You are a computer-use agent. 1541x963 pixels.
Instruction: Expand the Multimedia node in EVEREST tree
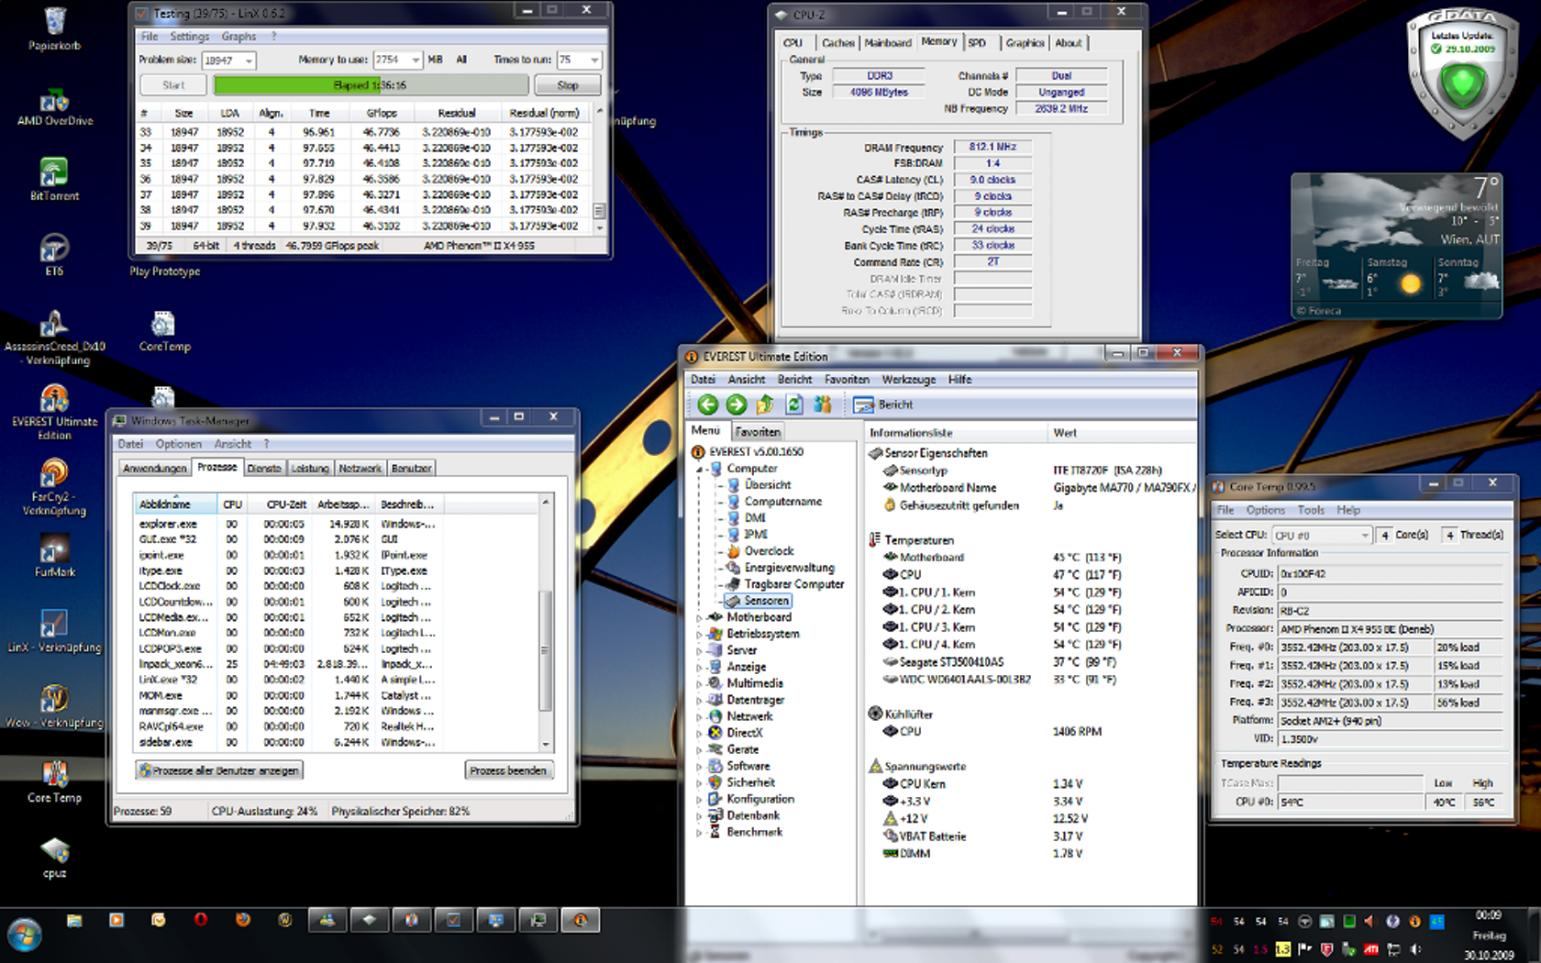699,684
